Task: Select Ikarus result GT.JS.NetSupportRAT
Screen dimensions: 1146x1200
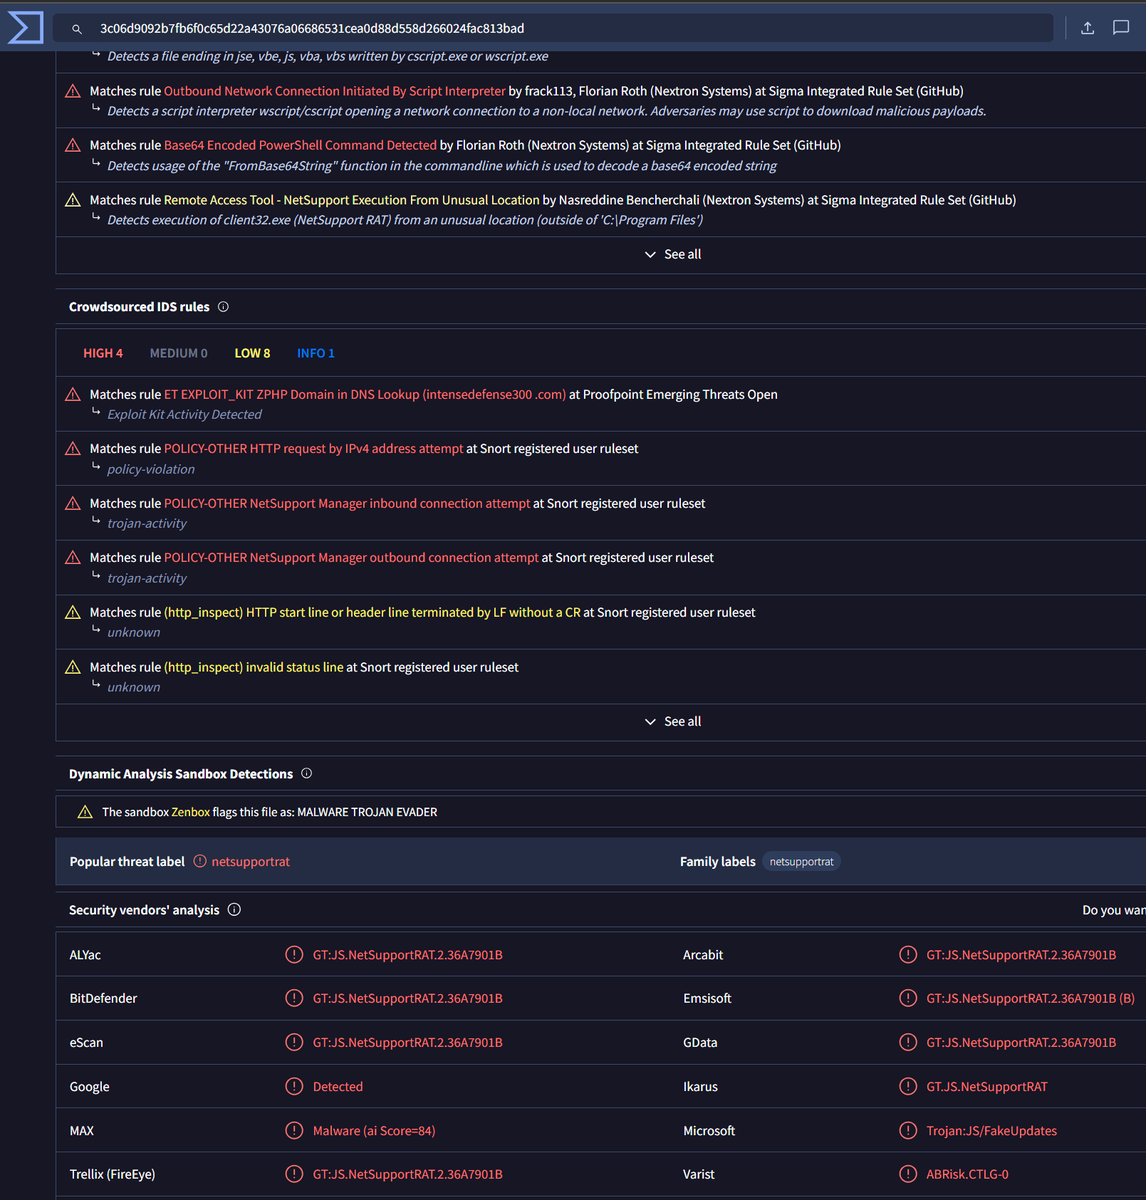Action: [x=987, y=1086]
